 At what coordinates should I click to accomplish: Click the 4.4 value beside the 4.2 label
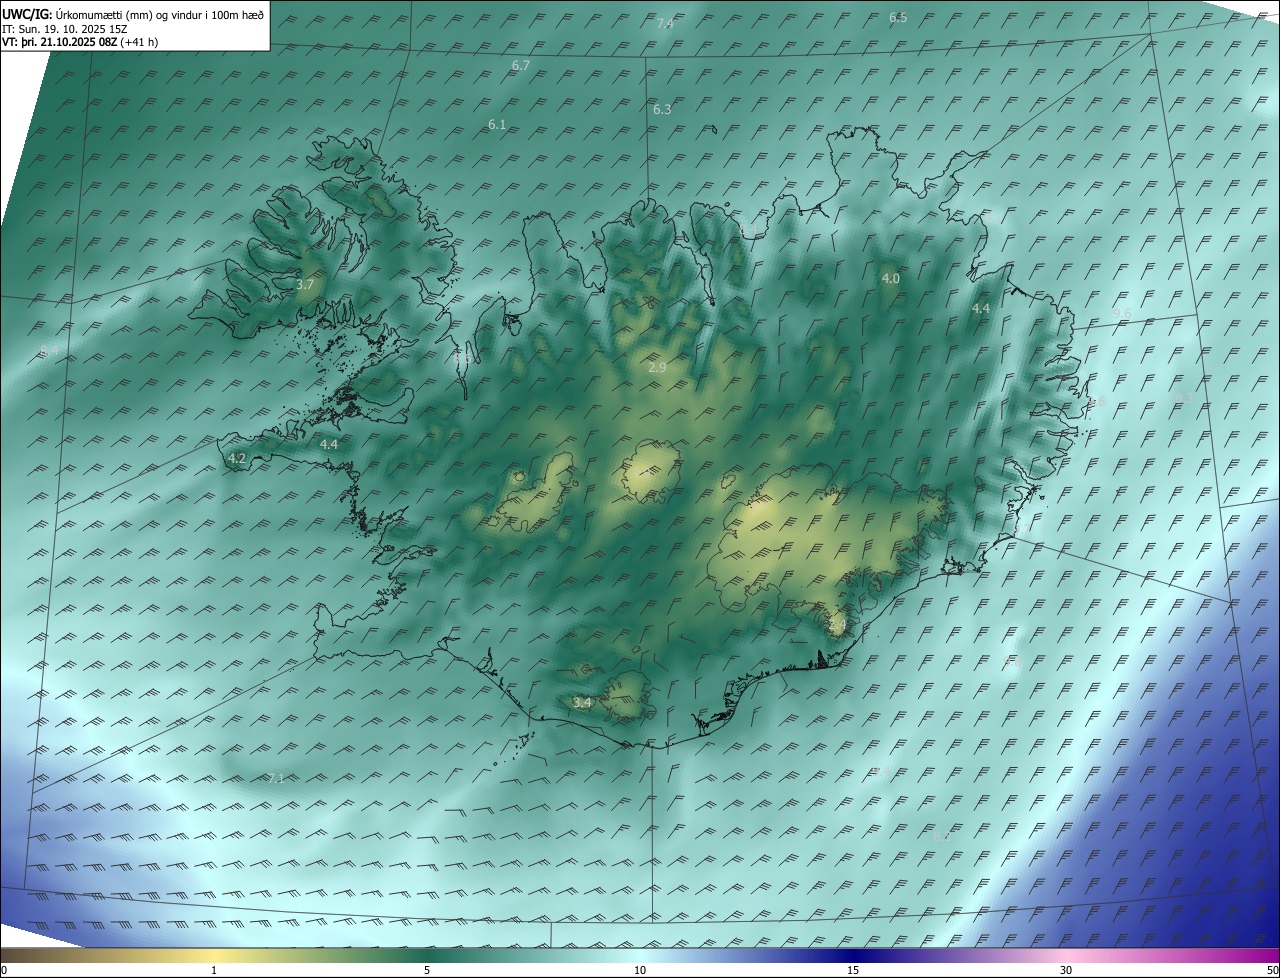tap(328, 444)
